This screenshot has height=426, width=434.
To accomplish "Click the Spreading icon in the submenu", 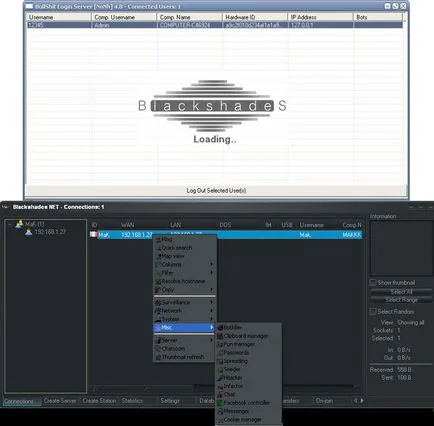I will pyautogui.click(x=220, y=361).
